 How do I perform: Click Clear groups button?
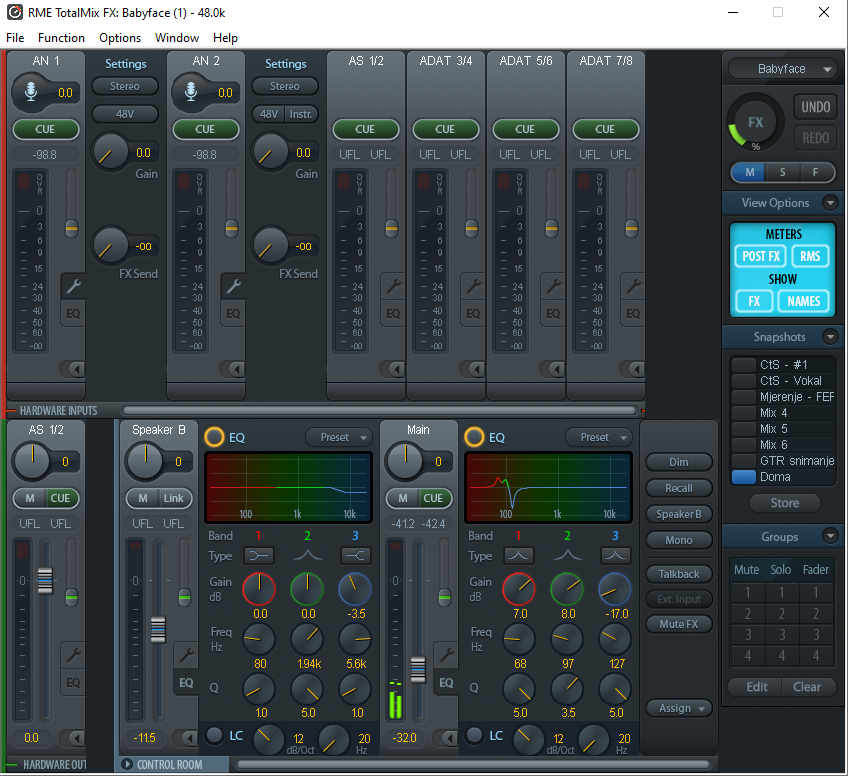coord(807,687)
